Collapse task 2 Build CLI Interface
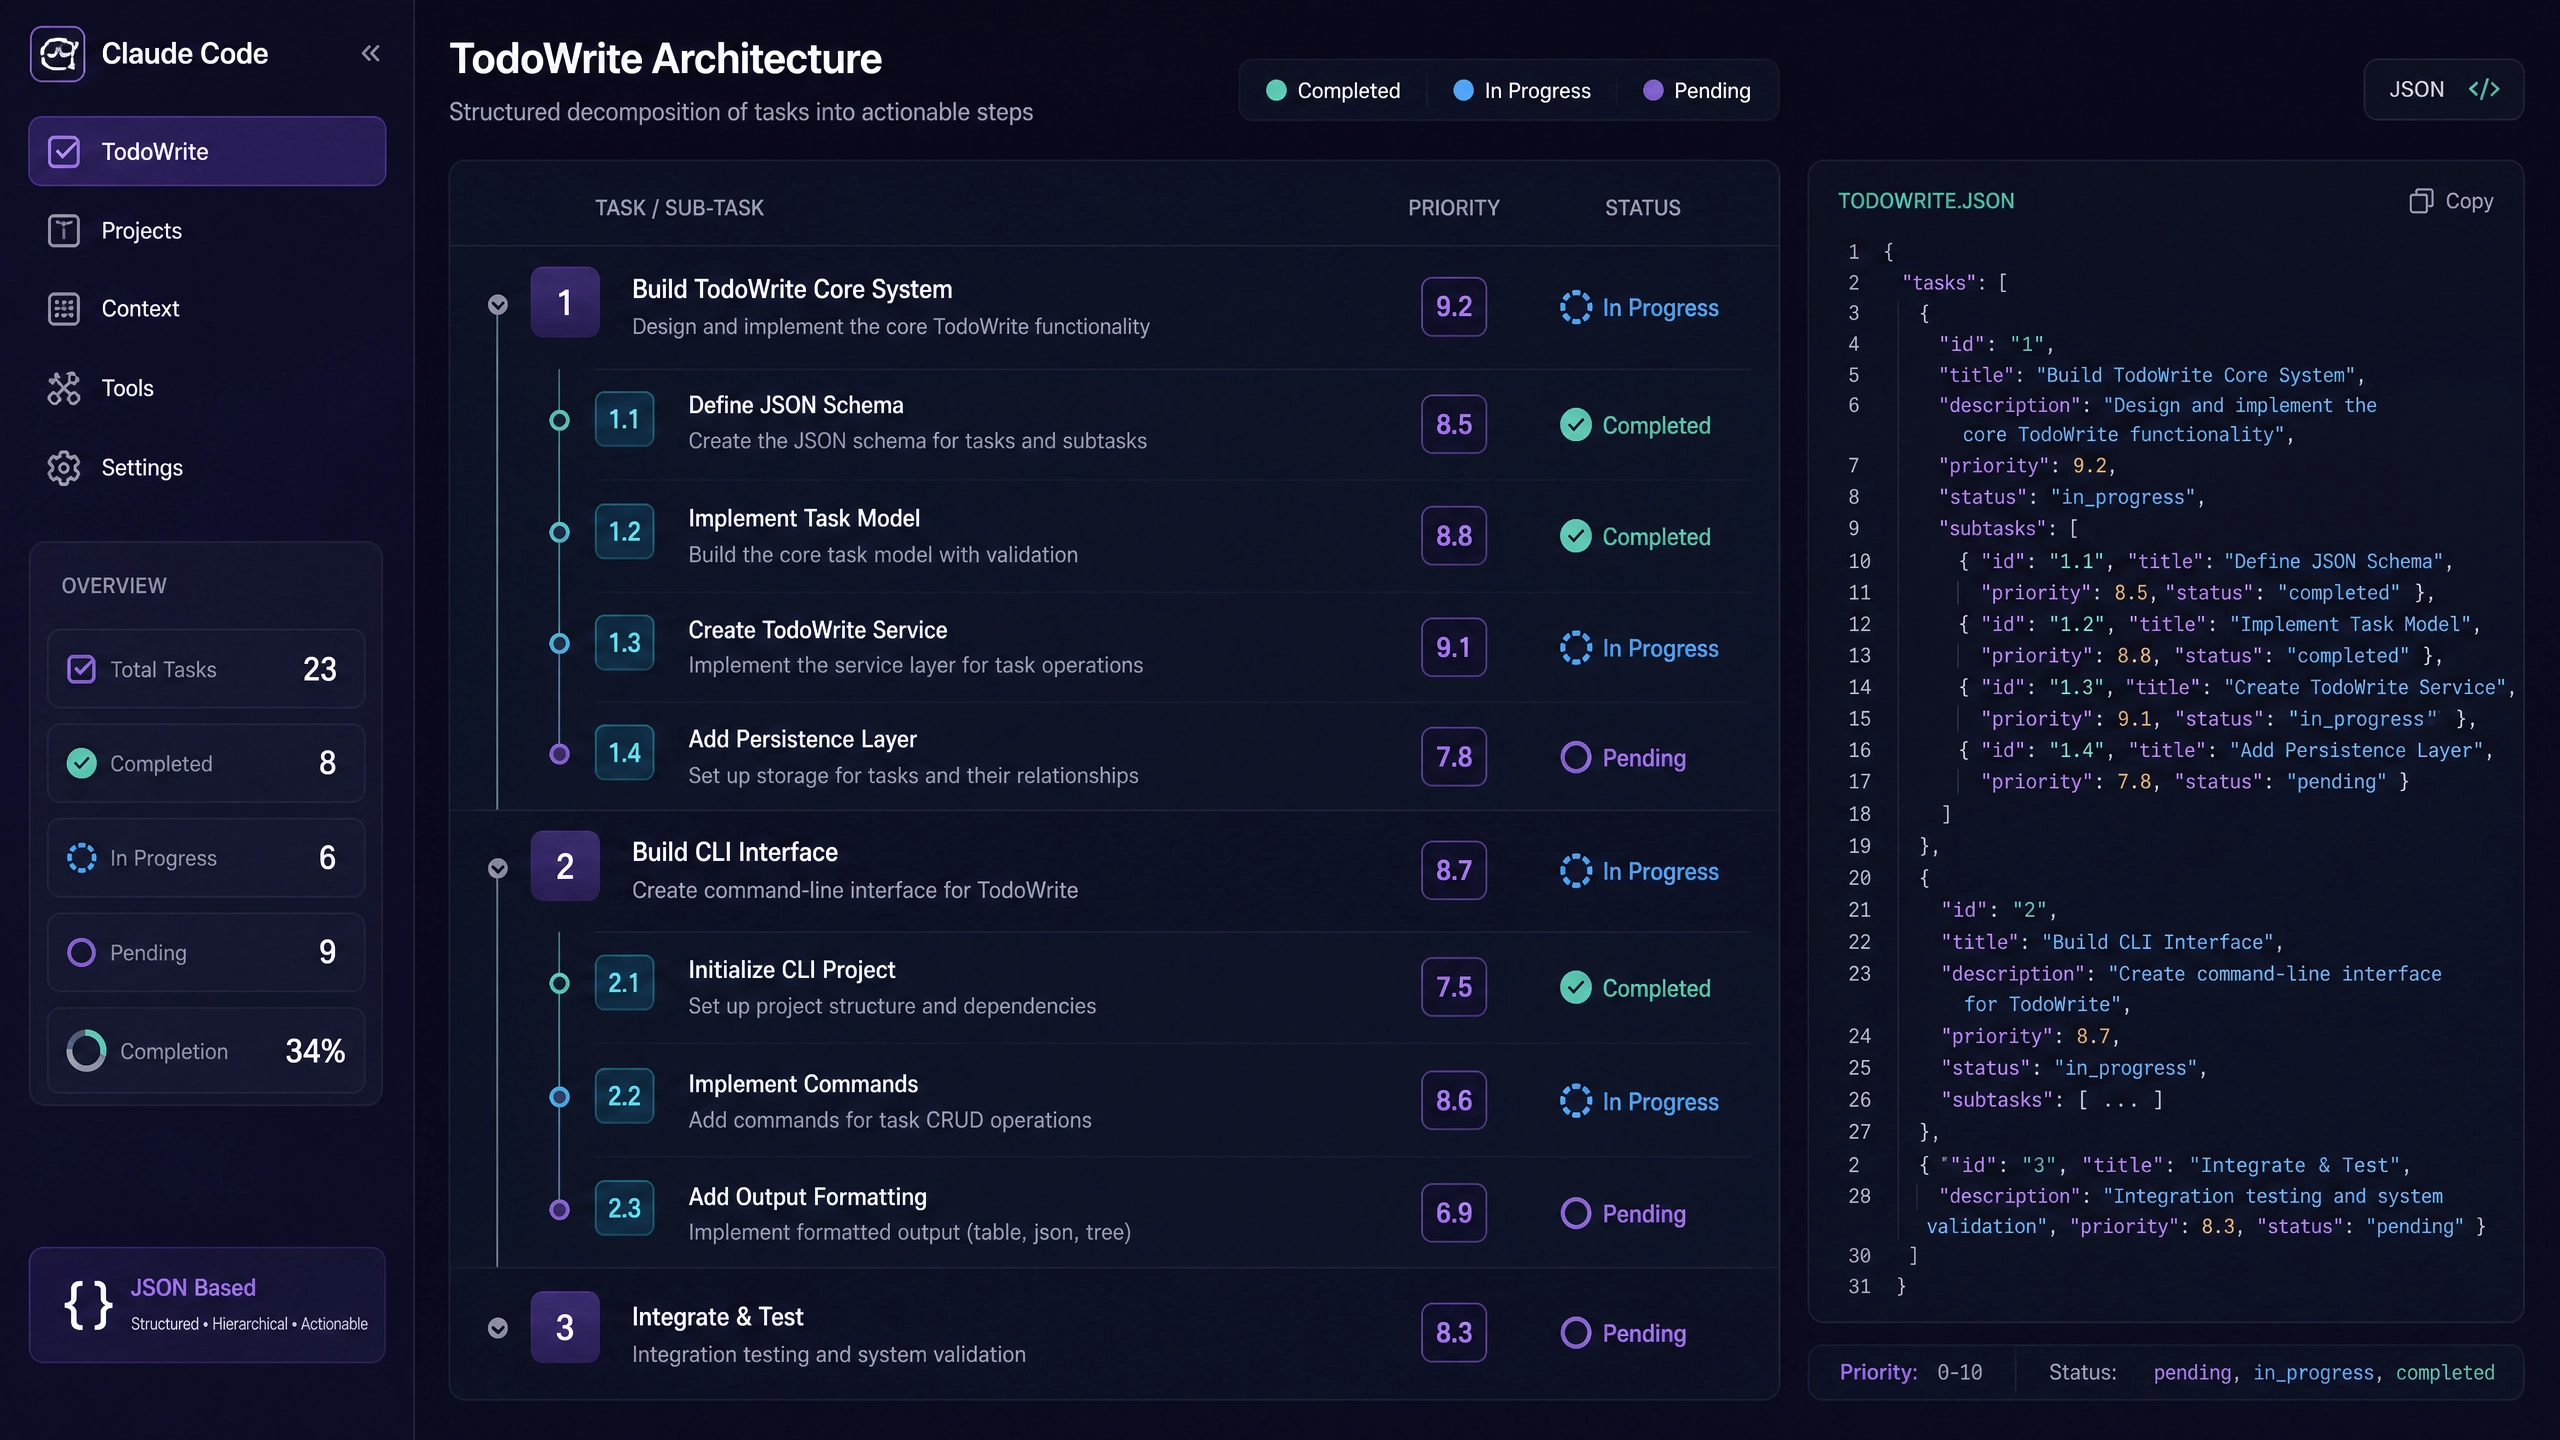Viewport: 2560px width, 1440px height. point(498,868)
